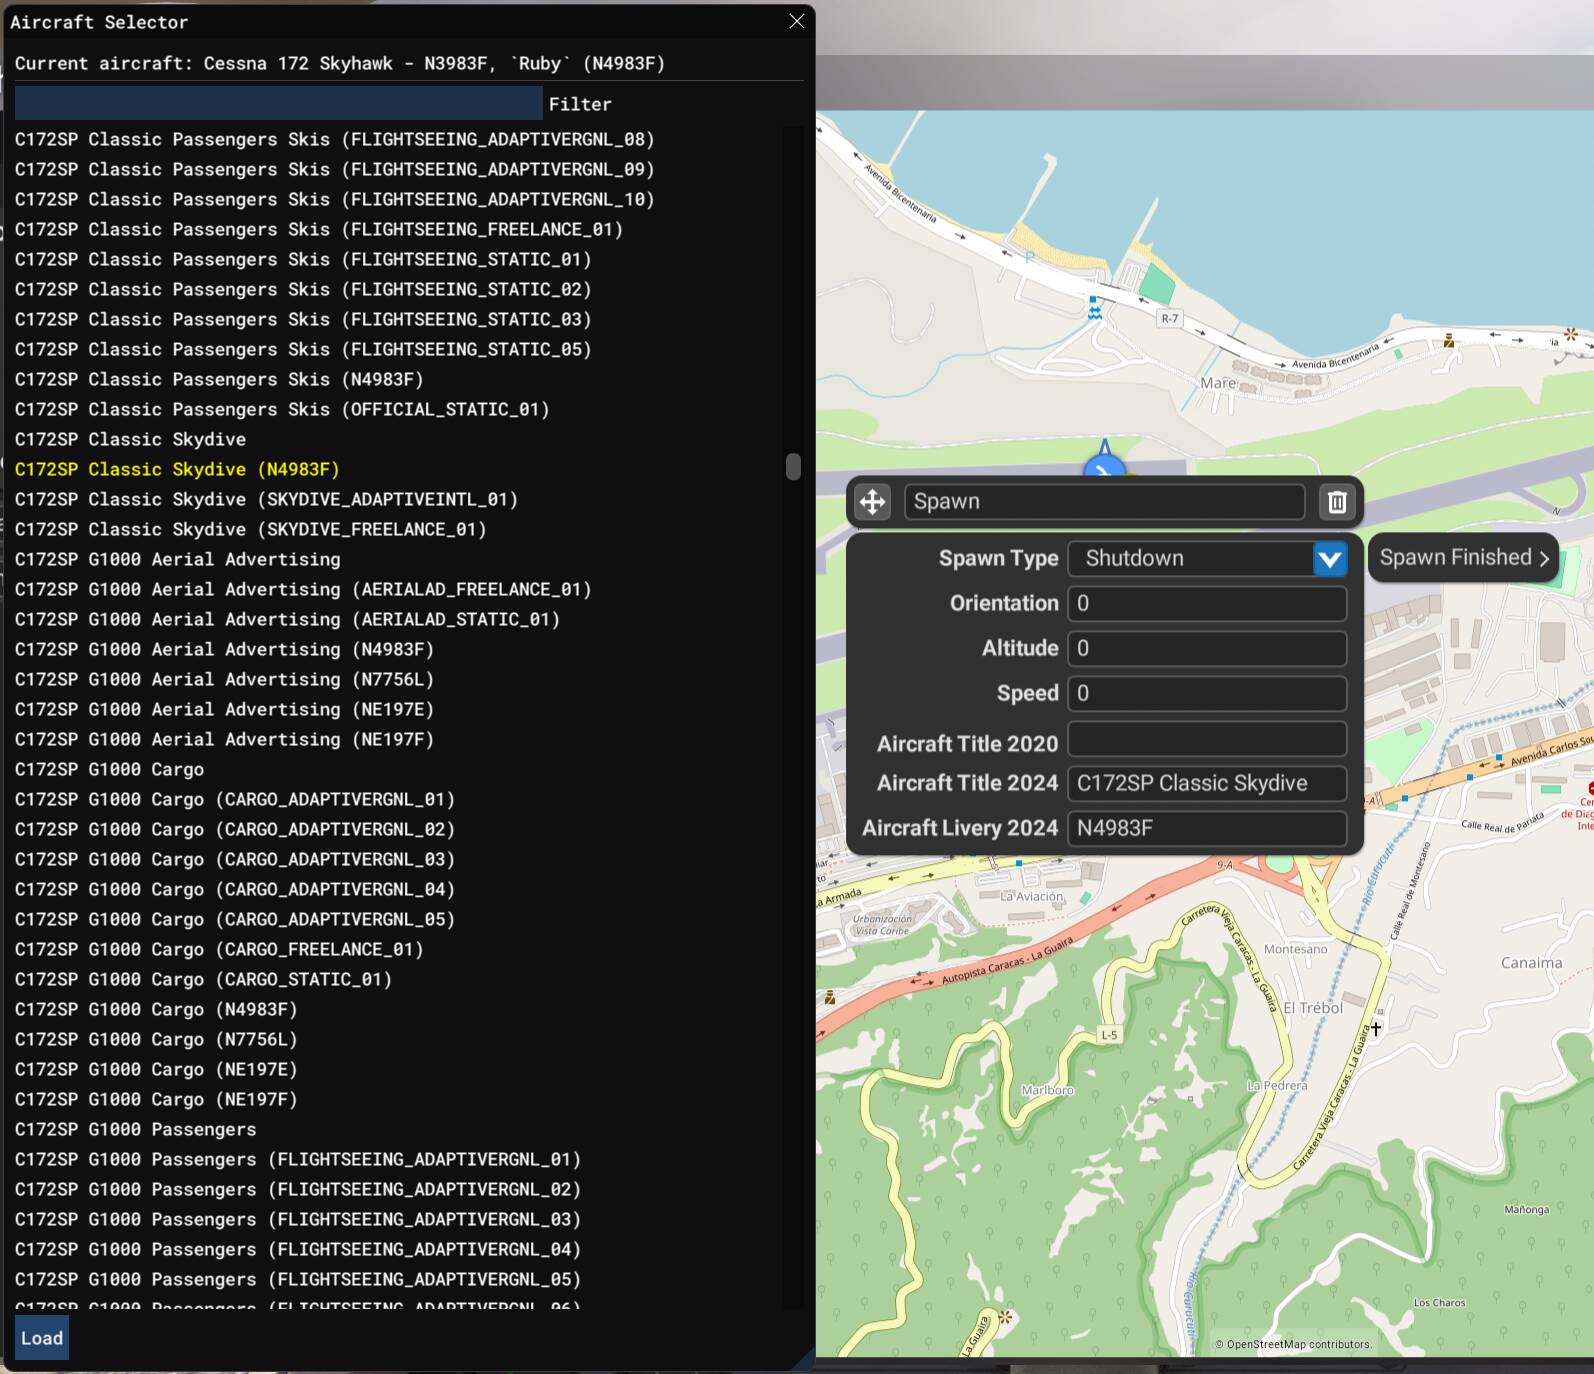Viewport: 1594px width, 1374px height.
Task: Select C172SP G1000 Cargo (N7756L)
Action: tap(156, 1039)
